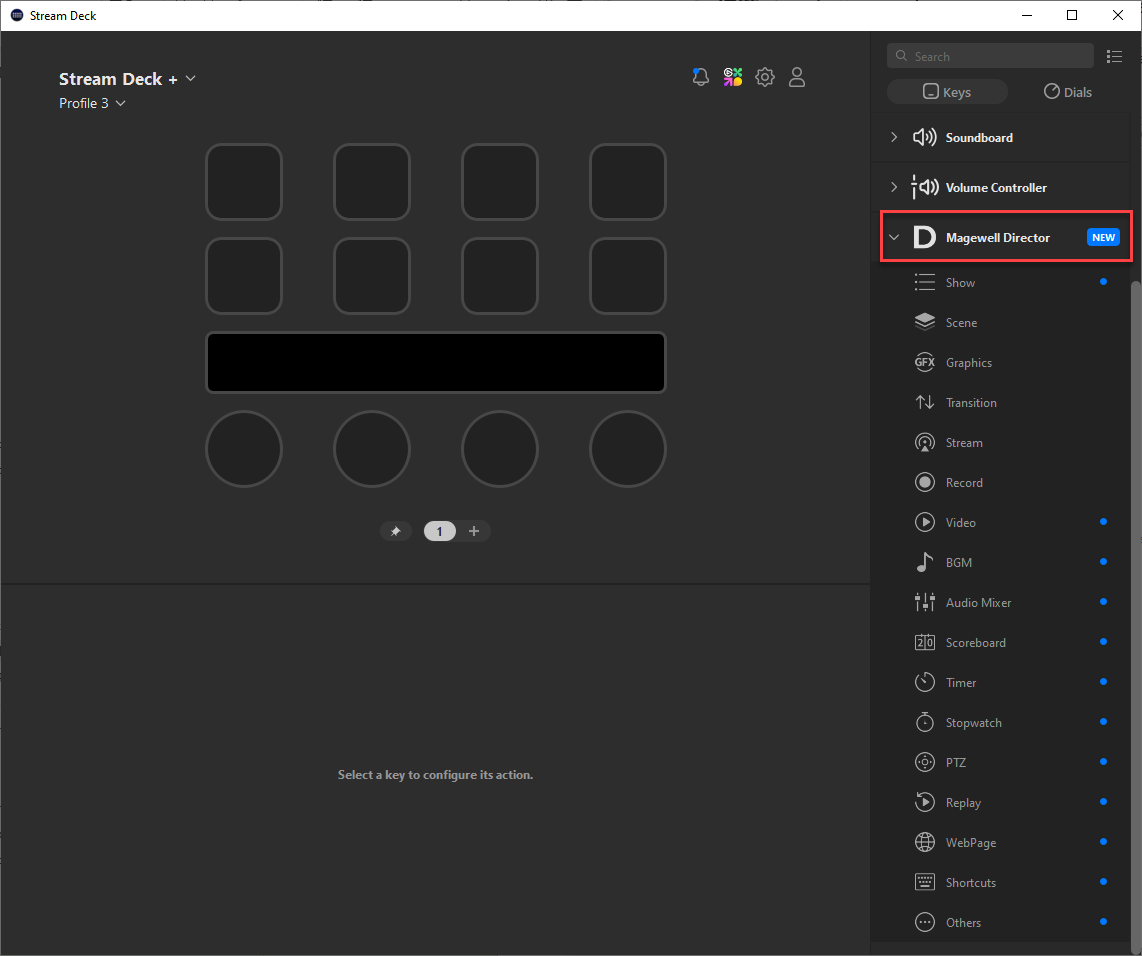Click the WebPage text label
The width and height of the screenshot is (1142, 956).
coord(971,842)
